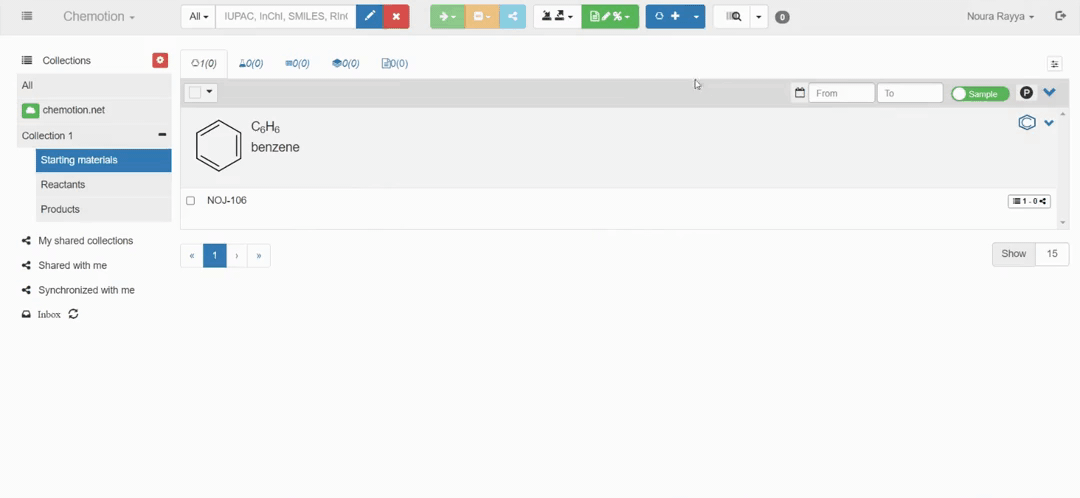
Task: Toggle the green Sample switch
Action: coord(979,94)
